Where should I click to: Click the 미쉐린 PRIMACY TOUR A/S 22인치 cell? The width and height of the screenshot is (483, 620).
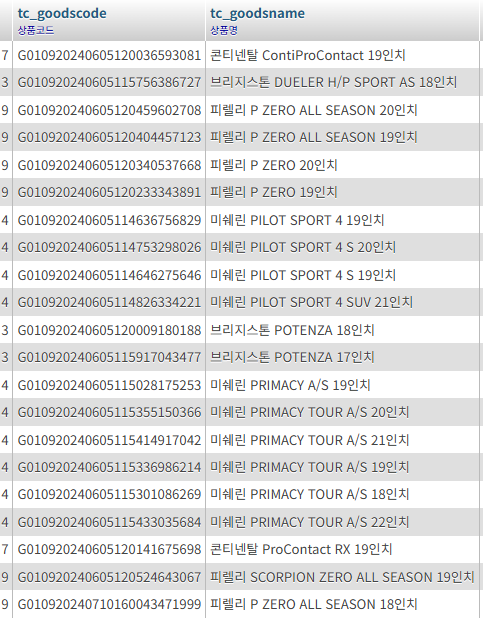click(x=342, y=522)
